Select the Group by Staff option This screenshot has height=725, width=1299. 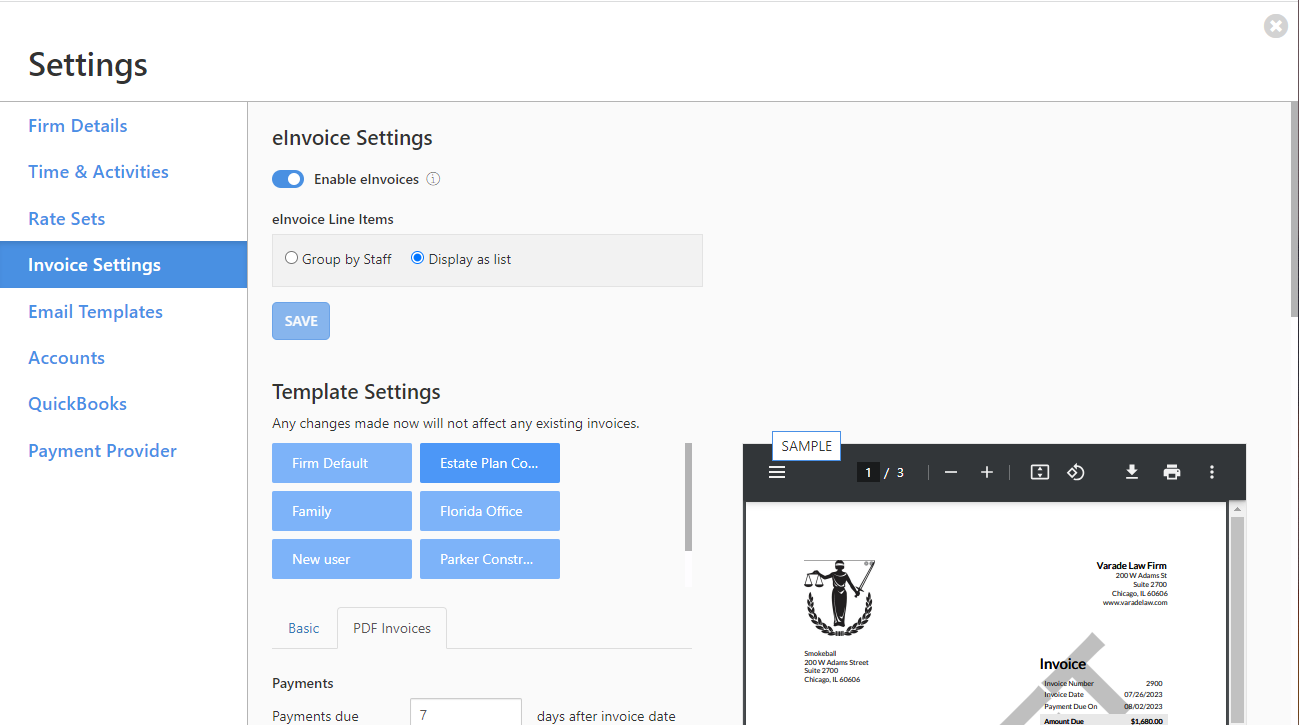(x=291, y=258)
